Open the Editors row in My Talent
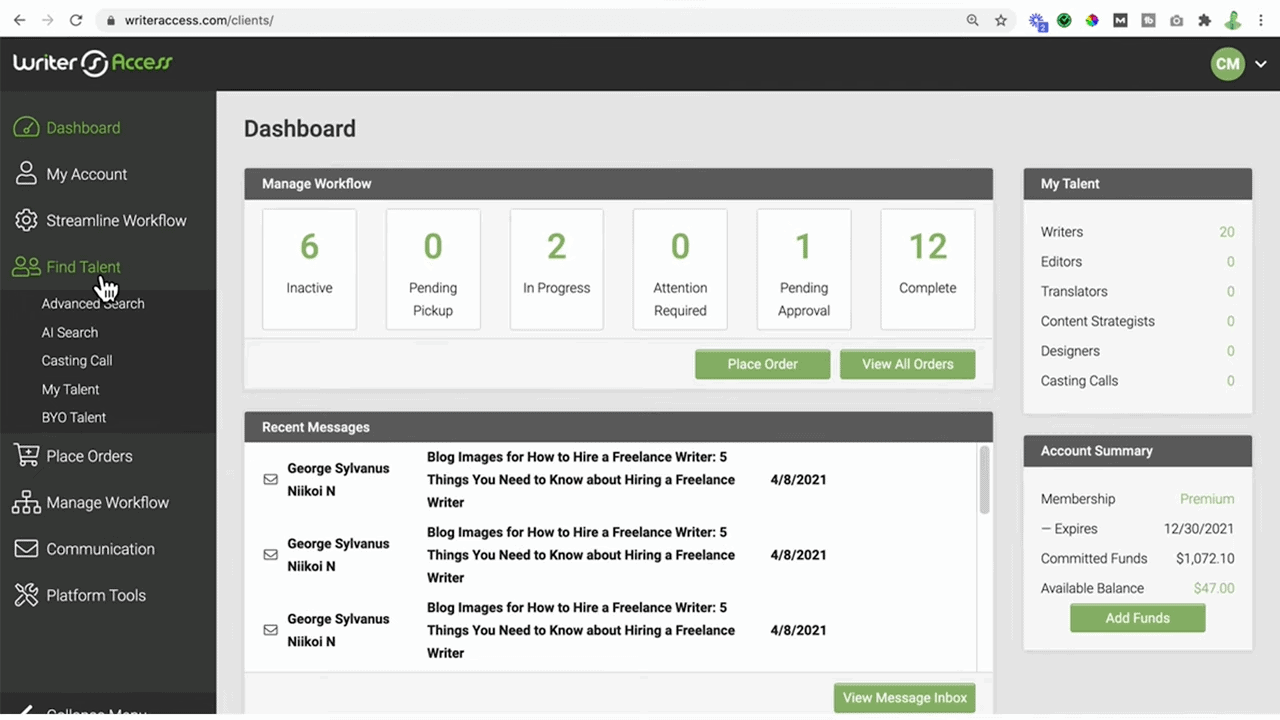Image resolution: width=1280 pixels, height=720 pixels. point(1137,262)
